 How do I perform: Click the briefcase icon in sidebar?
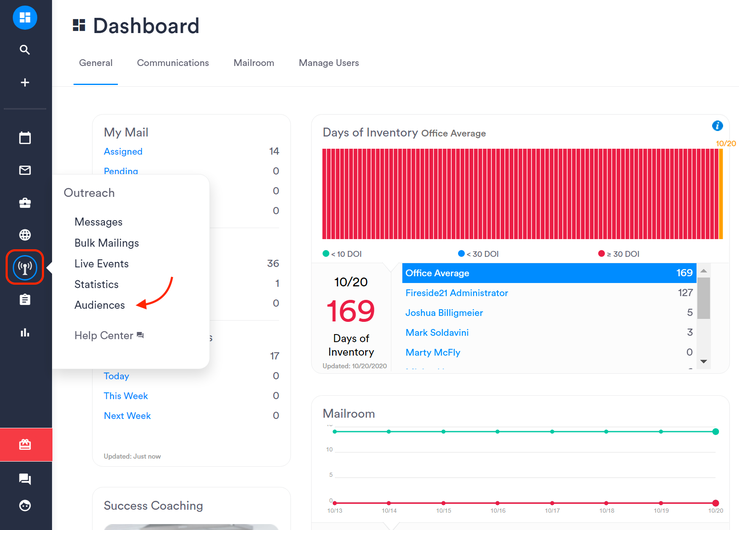point(25,203)
